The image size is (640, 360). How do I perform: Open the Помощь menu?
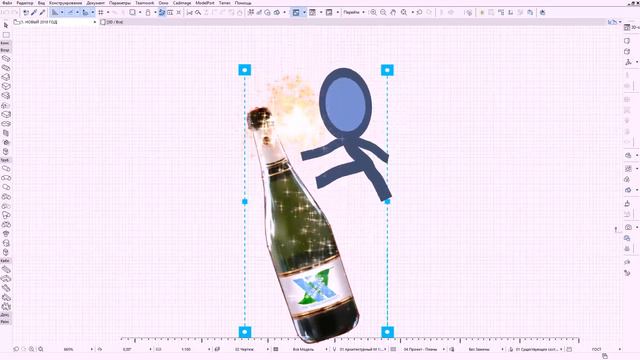[x=243, y=3]
